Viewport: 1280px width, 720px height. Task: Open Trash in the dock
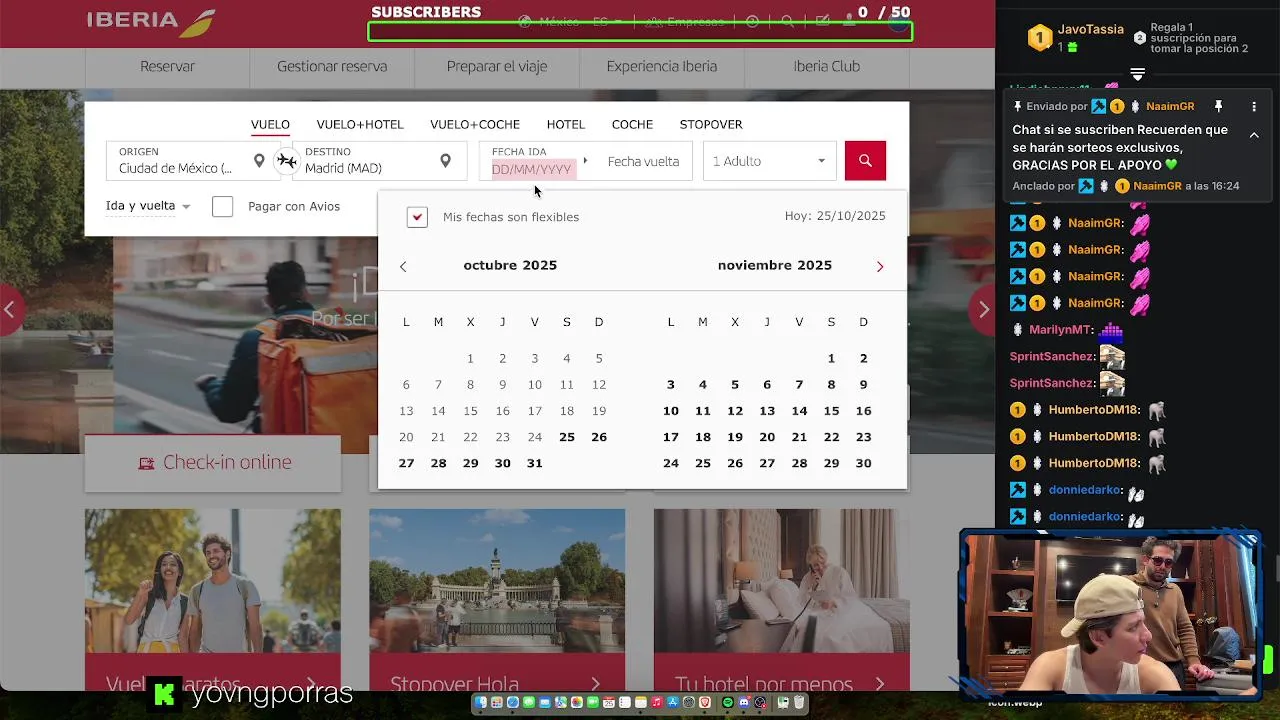point(799,703)
